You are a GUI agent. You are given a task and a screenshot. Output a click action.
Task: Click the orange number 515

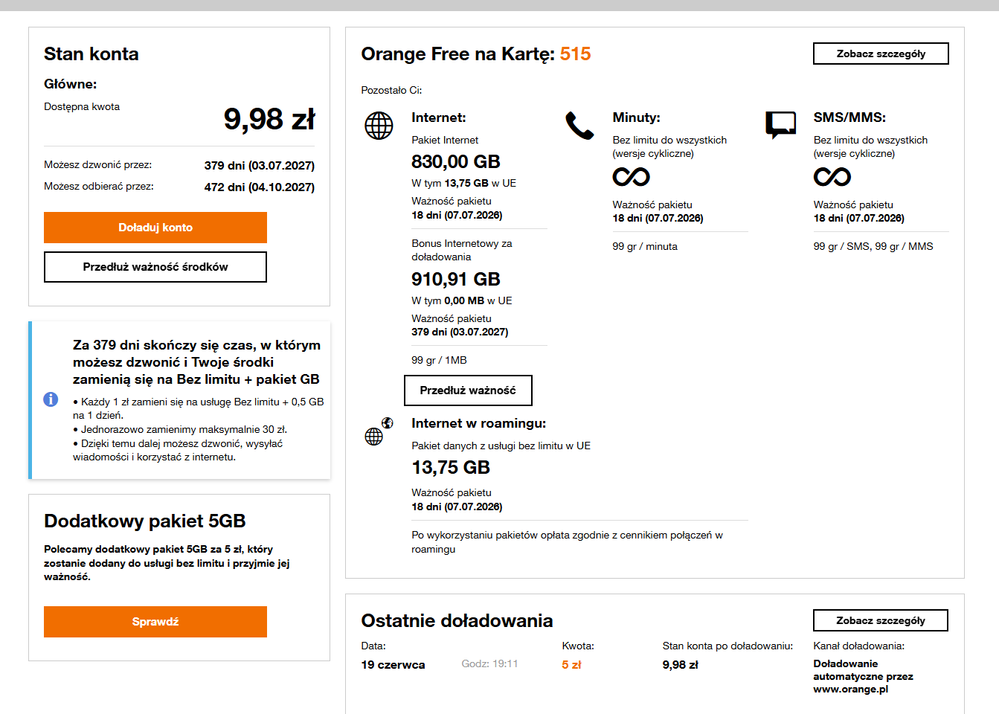(575, 54)
